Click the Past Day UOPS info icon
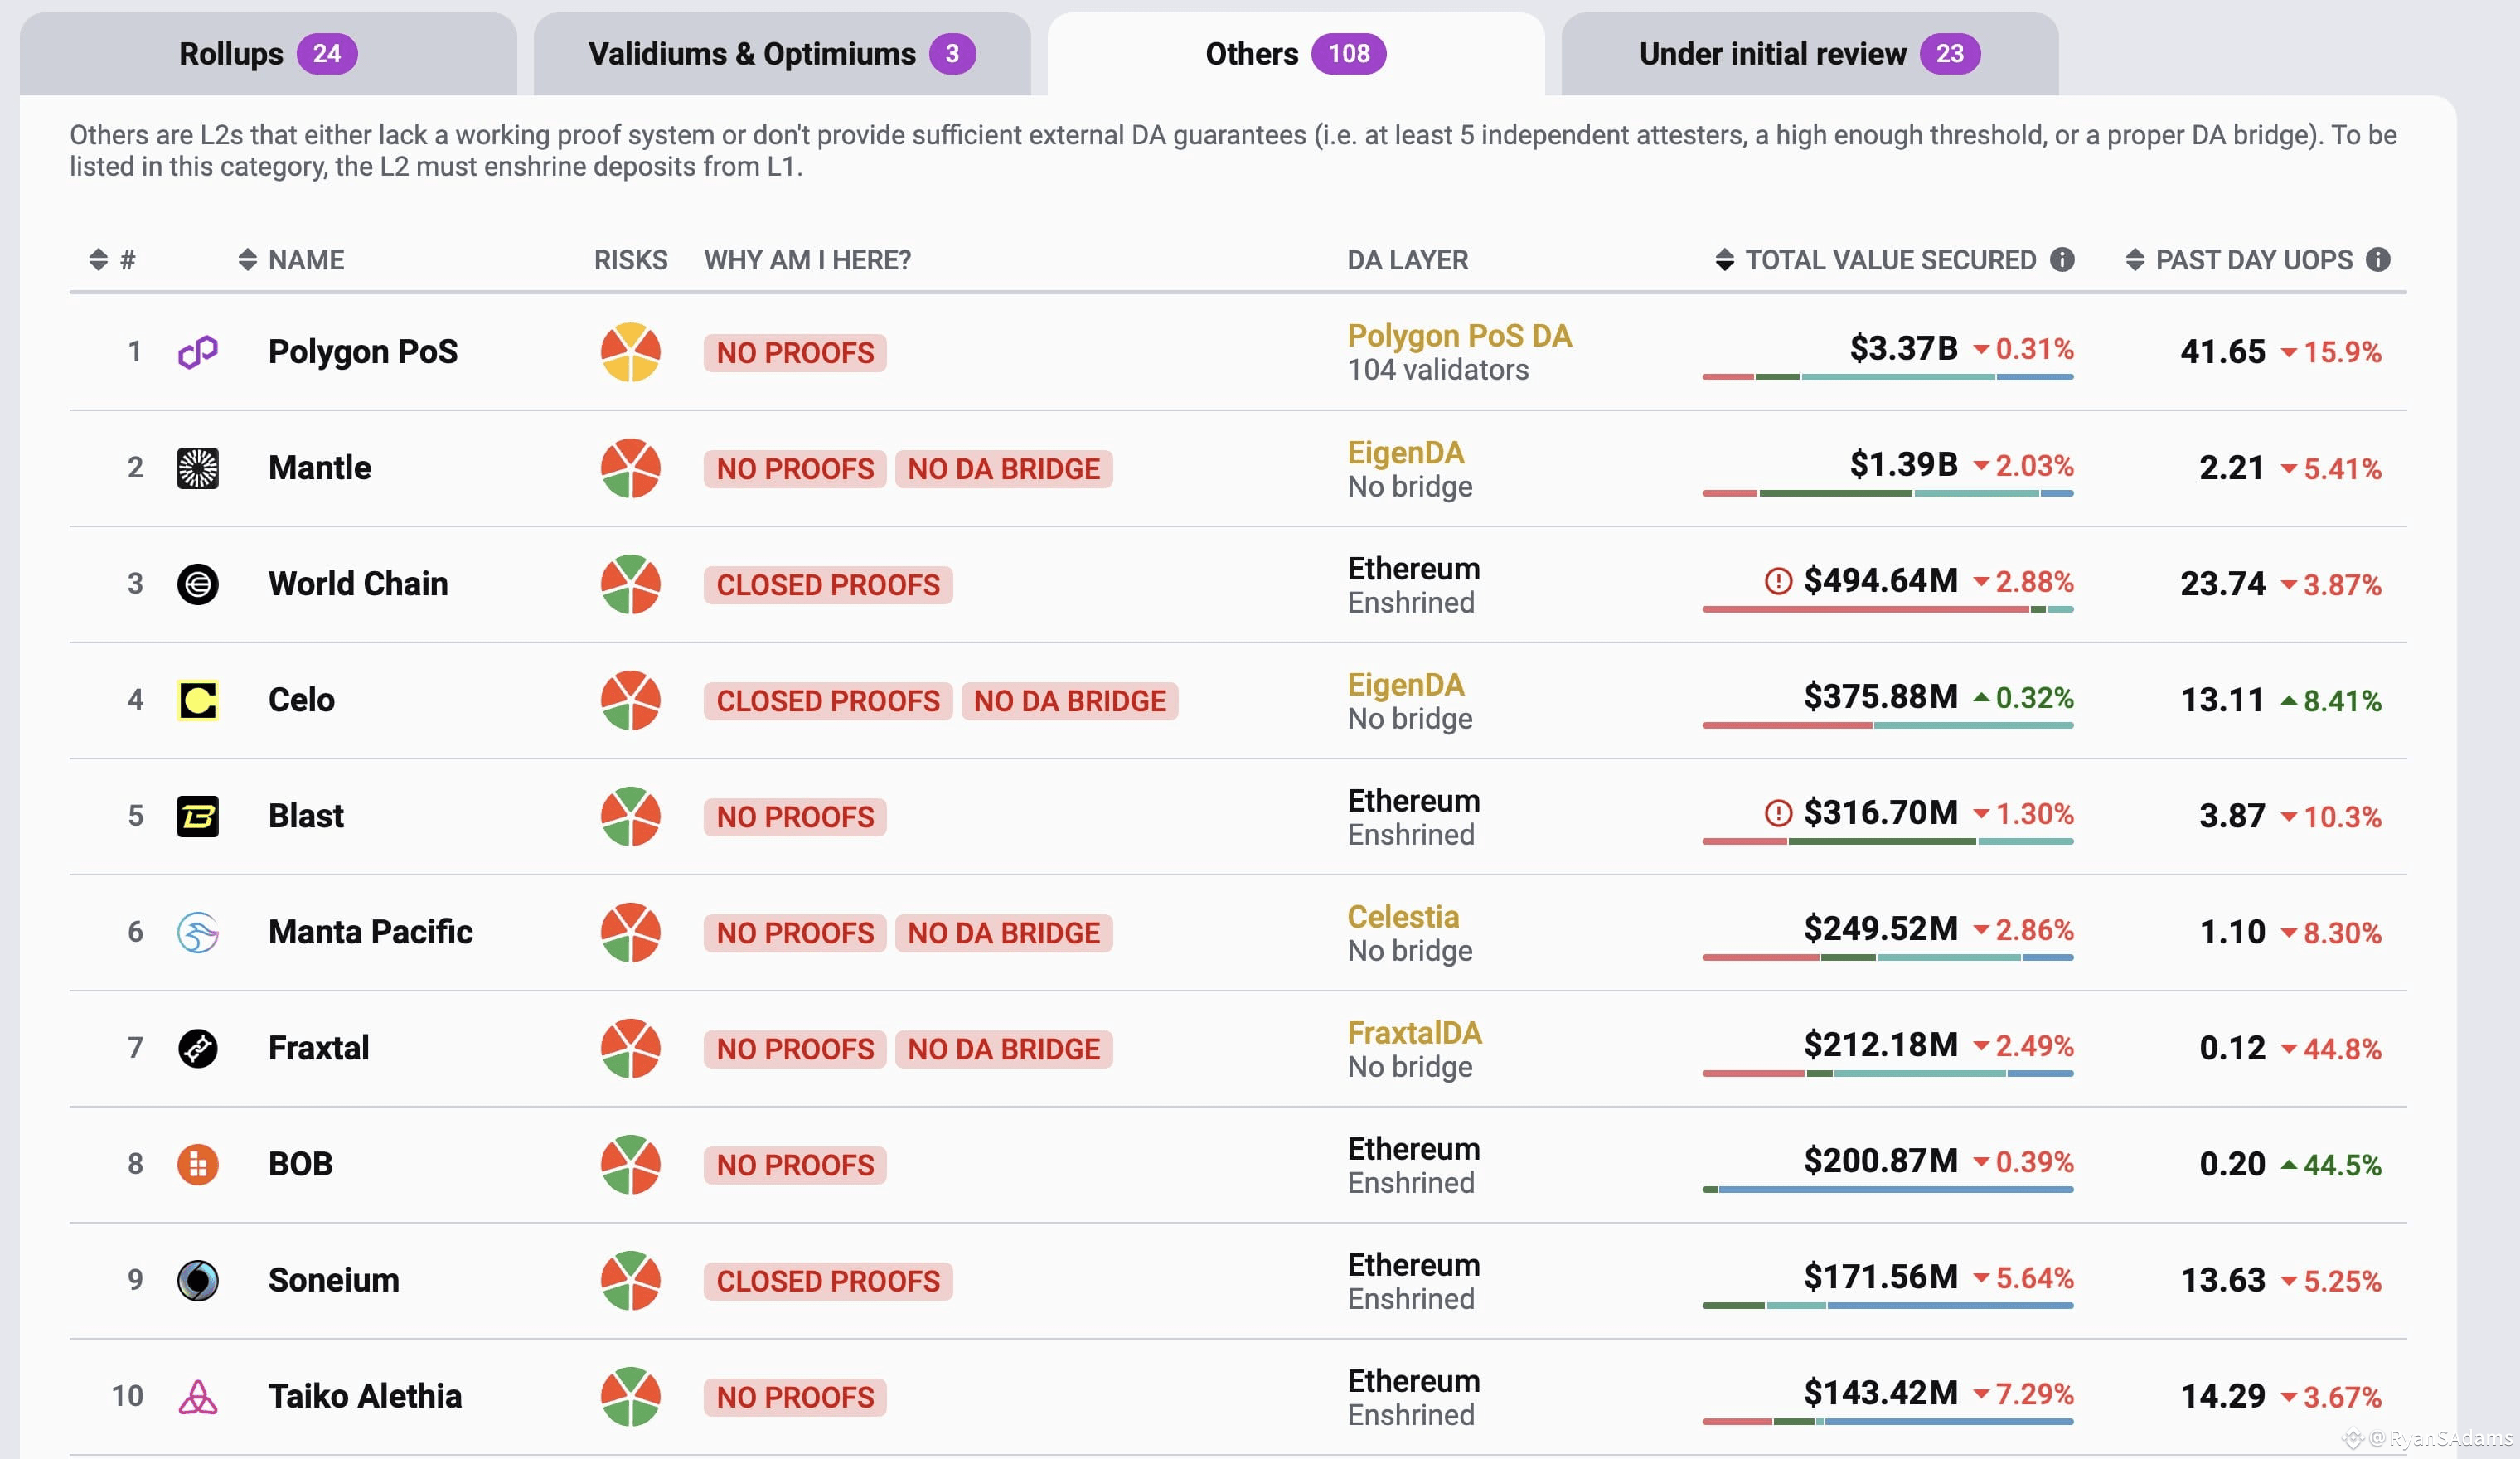2520x1459 pixels. (x=2378, y=260)
